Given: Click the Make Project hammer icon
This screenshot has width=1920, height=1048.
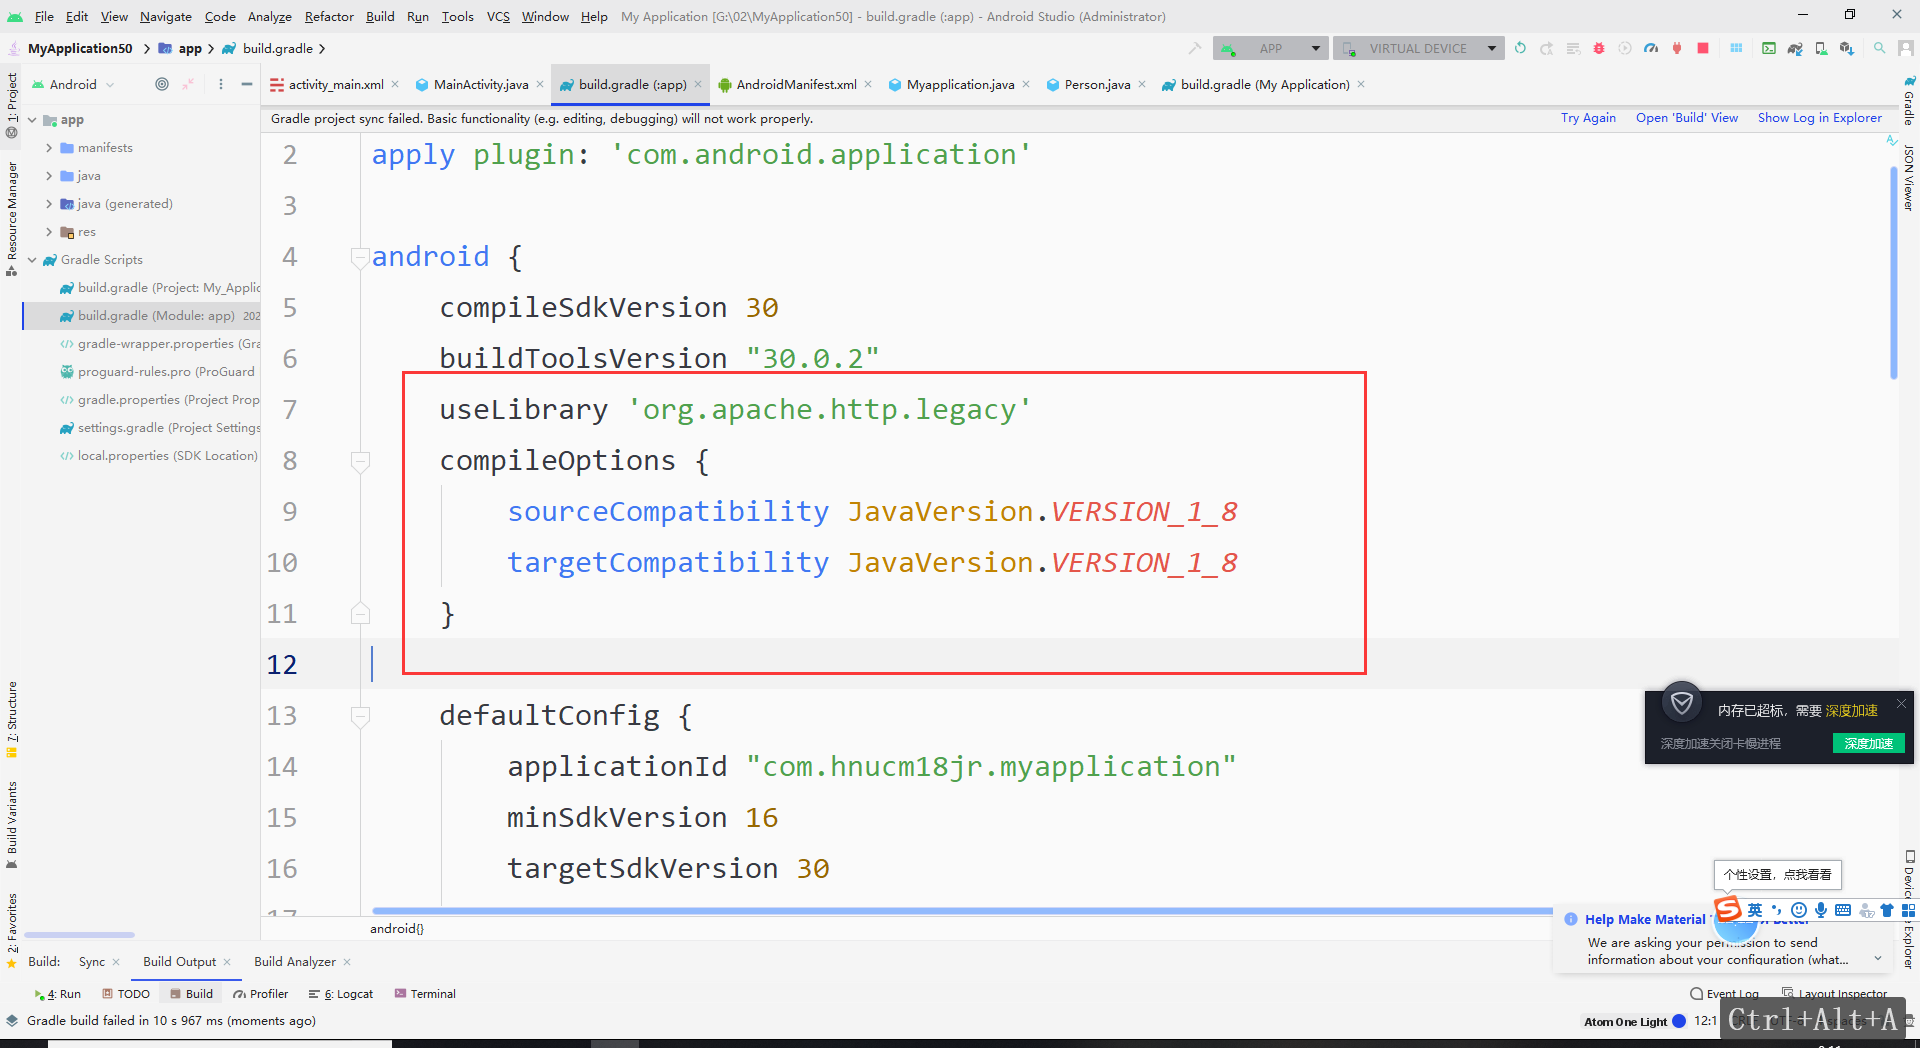Looking at the screenshot, I should click(x=1194, y=48).
